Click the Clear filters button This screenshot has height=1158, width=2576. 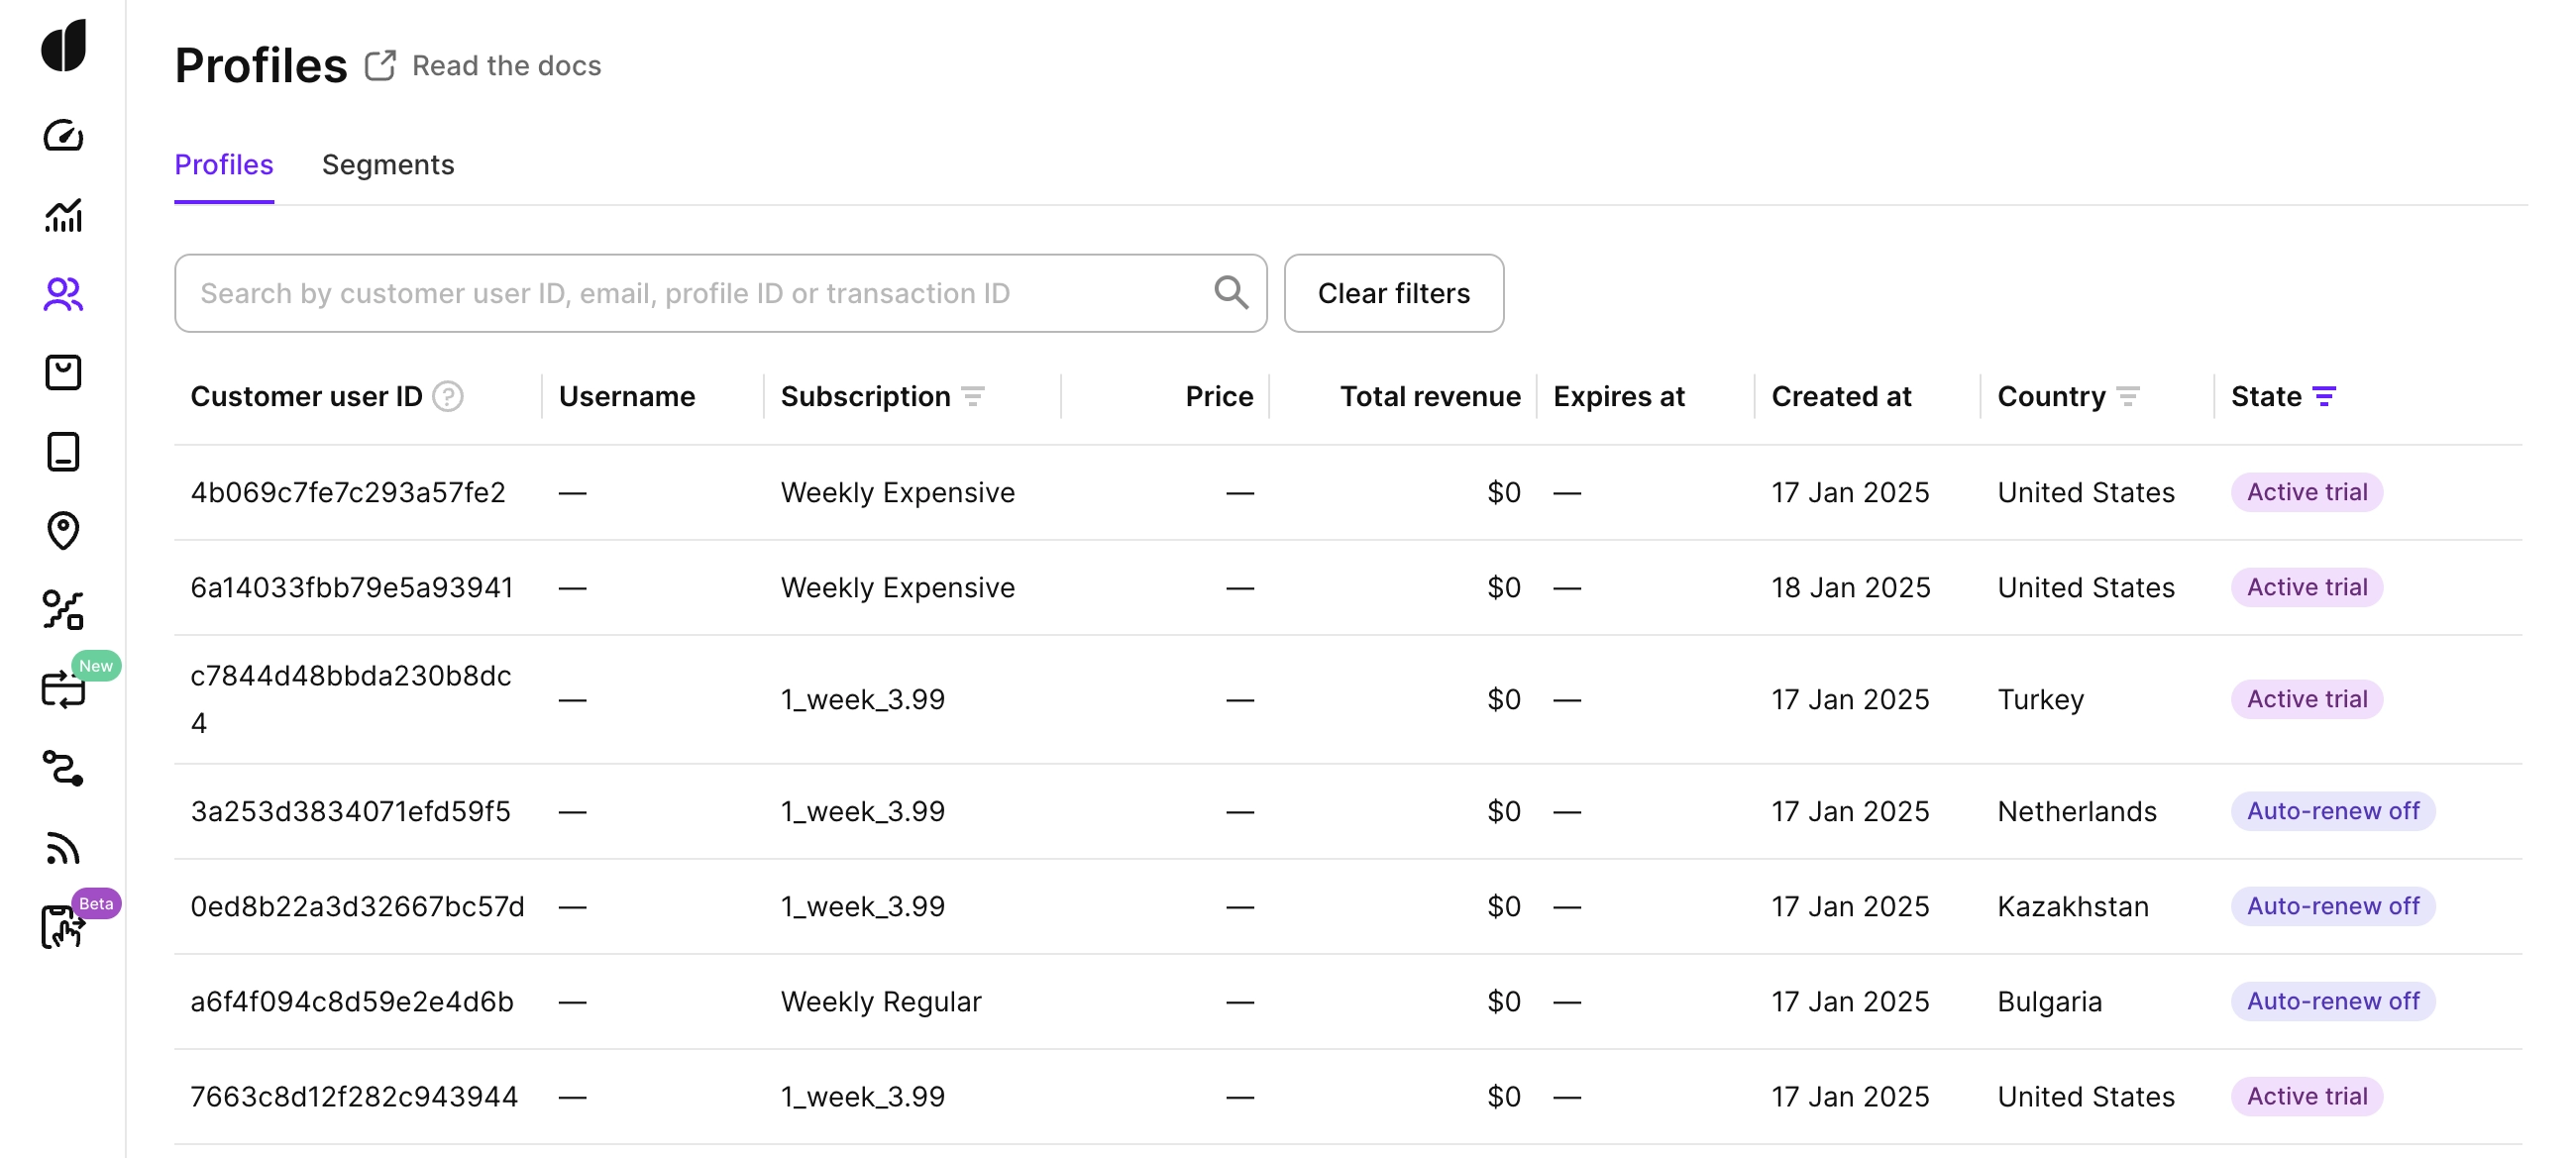1393,293
